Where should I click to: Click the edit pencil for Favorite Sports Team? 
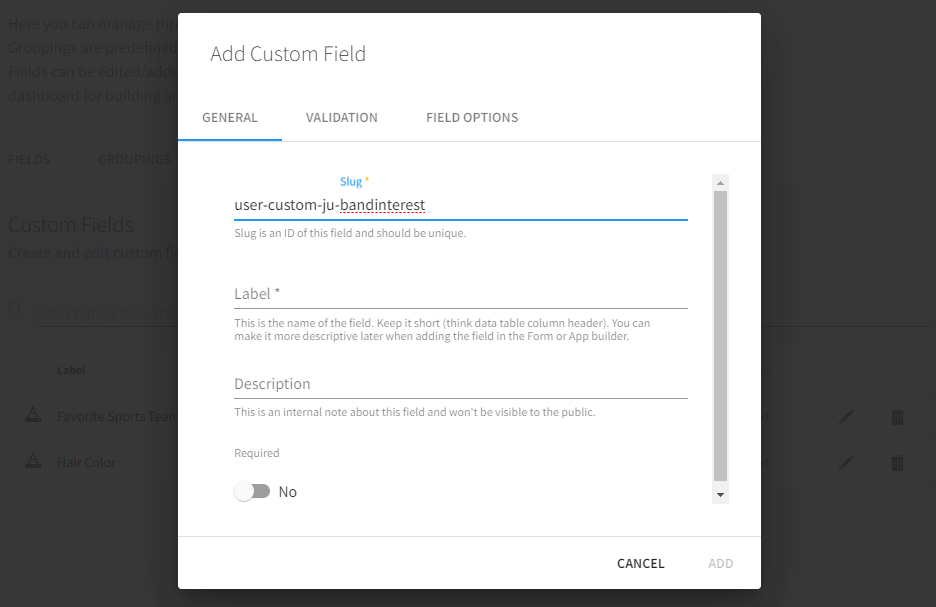coord(846,417)
